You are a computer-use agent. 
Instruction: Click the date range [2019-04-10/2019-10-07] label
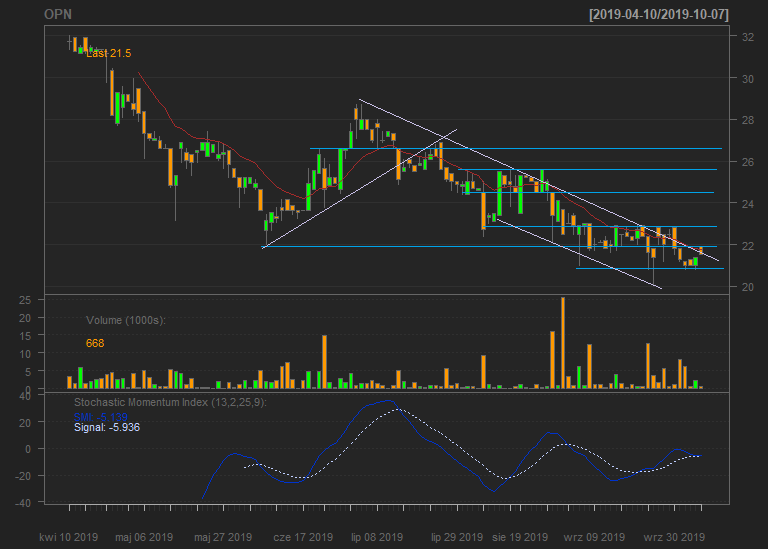click(x=659, y=14)
